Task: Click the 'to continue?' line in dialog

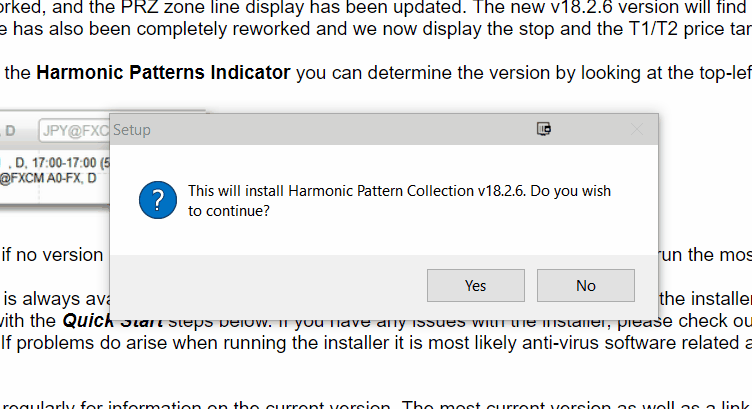Action: click(x=229, y=210)
